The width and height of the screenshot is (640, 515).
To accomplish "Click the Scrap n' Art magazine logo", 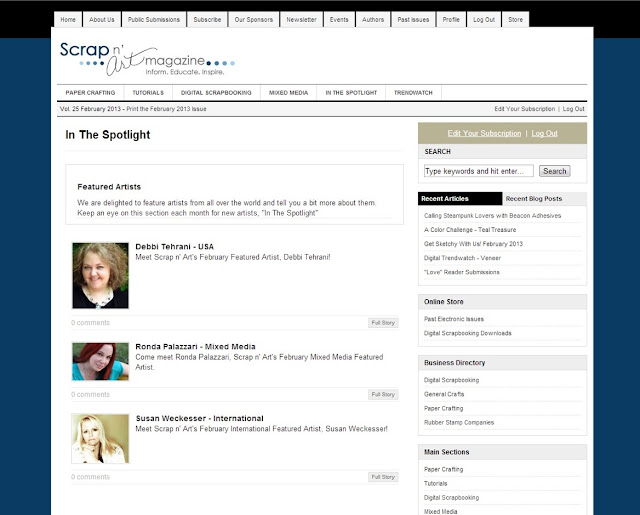I will point(147,59).
